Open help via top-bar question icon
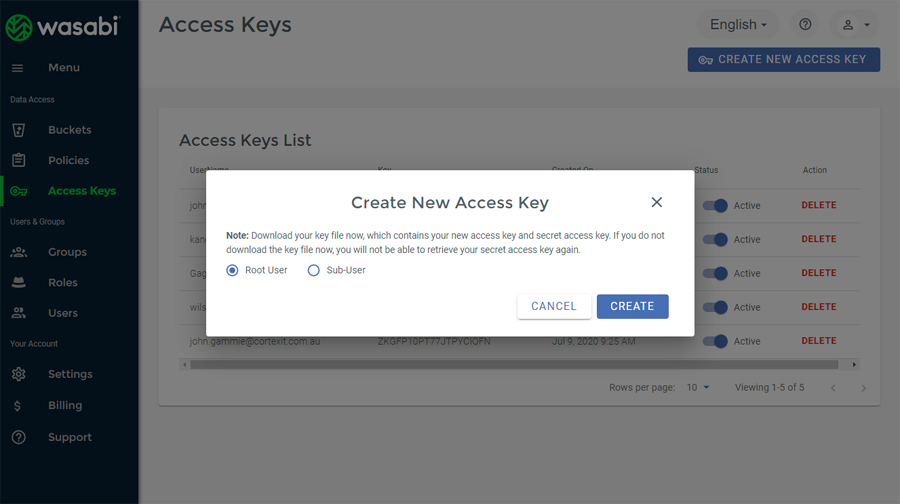 pos(805,25)
